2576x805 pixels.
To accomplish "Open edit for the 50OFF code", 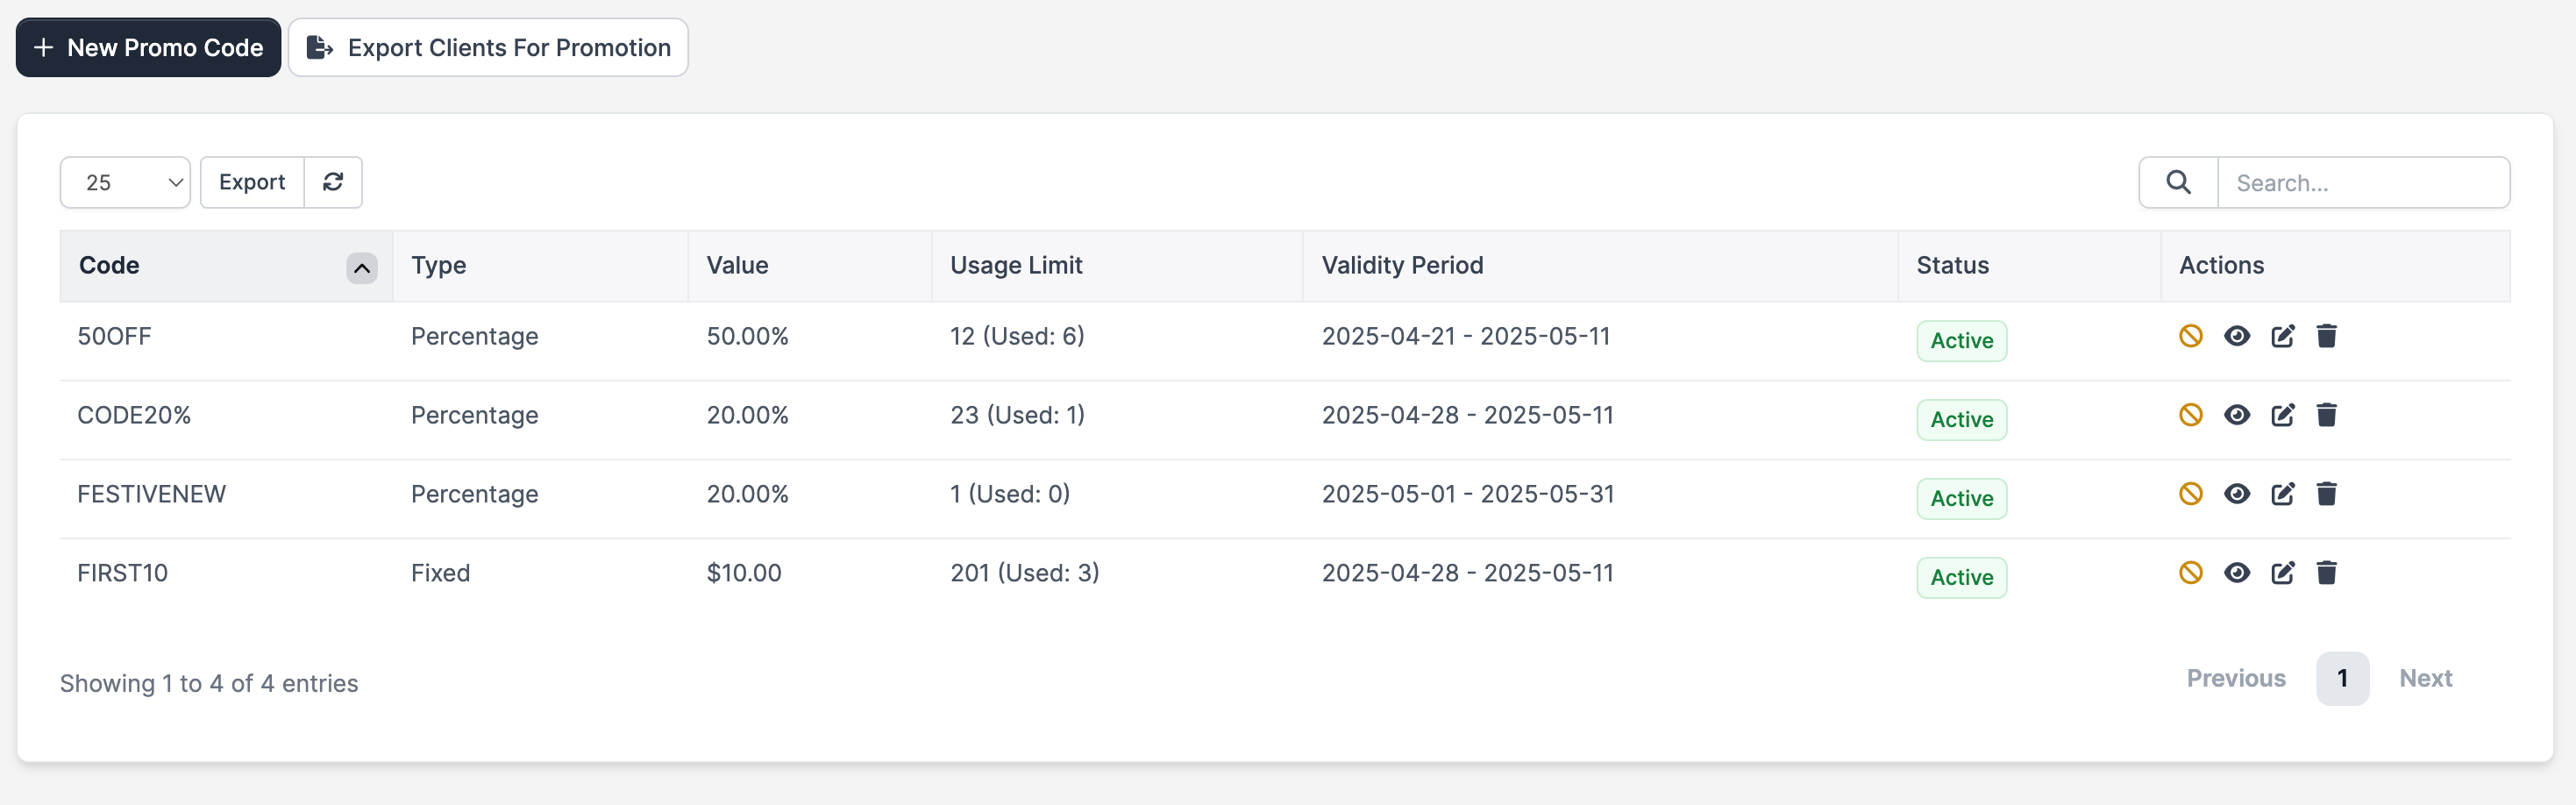I will 2282,336.
